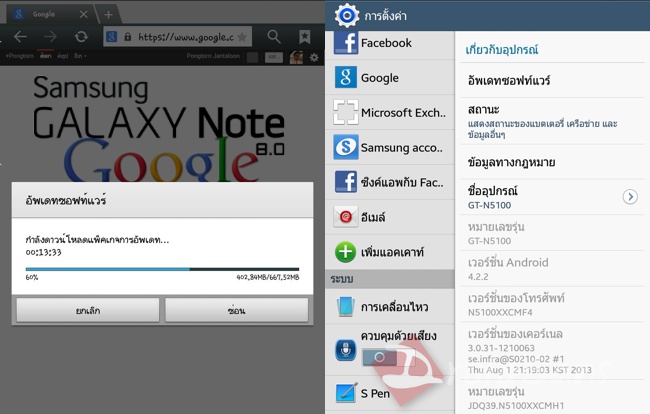Open ซิงค์แอพกับ Fac.. sync icon
The height and width of the screenshot is (414, 650).
[346, 182]
